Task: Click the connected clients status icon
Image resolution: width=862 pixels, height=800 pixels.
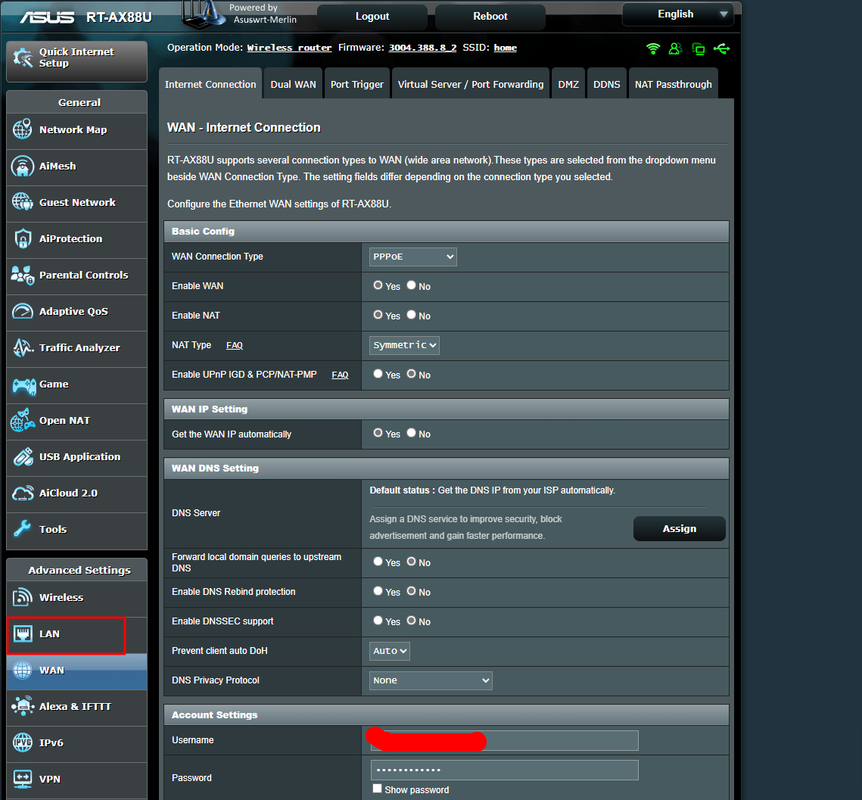Action: click(675, 49)
